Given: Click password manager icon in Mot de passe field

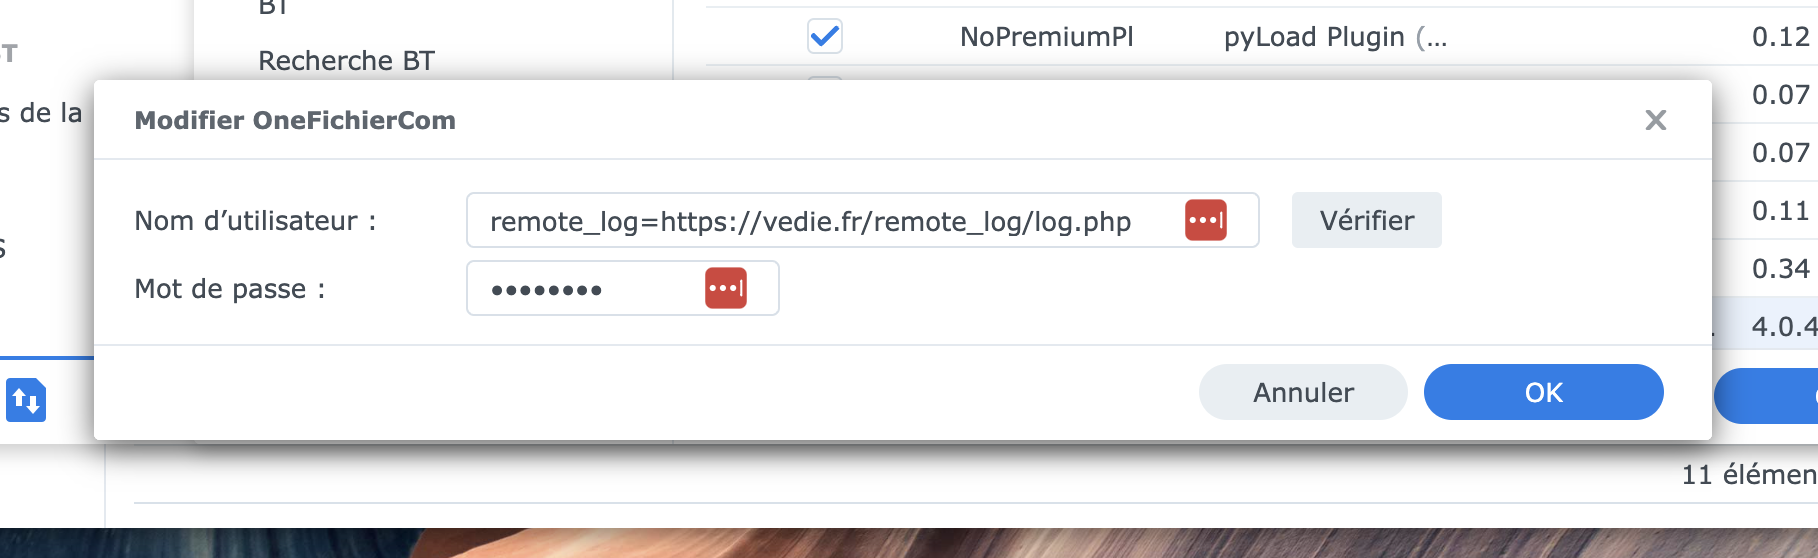Looking at the screenshot, I should 726,288.
